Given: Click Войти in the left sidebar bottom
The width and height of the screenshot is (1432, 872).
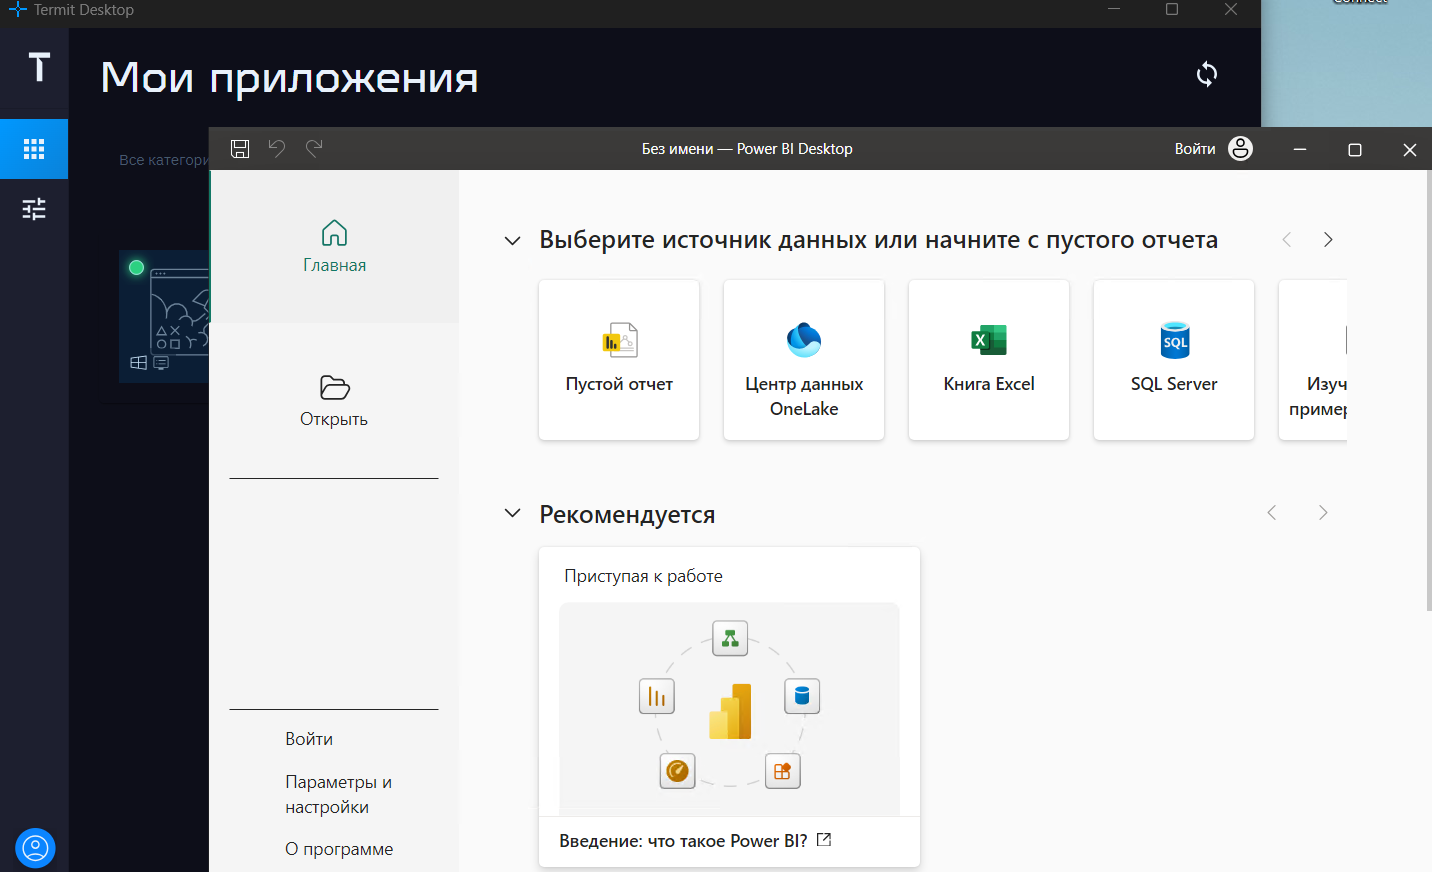Looking at the screenshot, I should pos(309,739).
